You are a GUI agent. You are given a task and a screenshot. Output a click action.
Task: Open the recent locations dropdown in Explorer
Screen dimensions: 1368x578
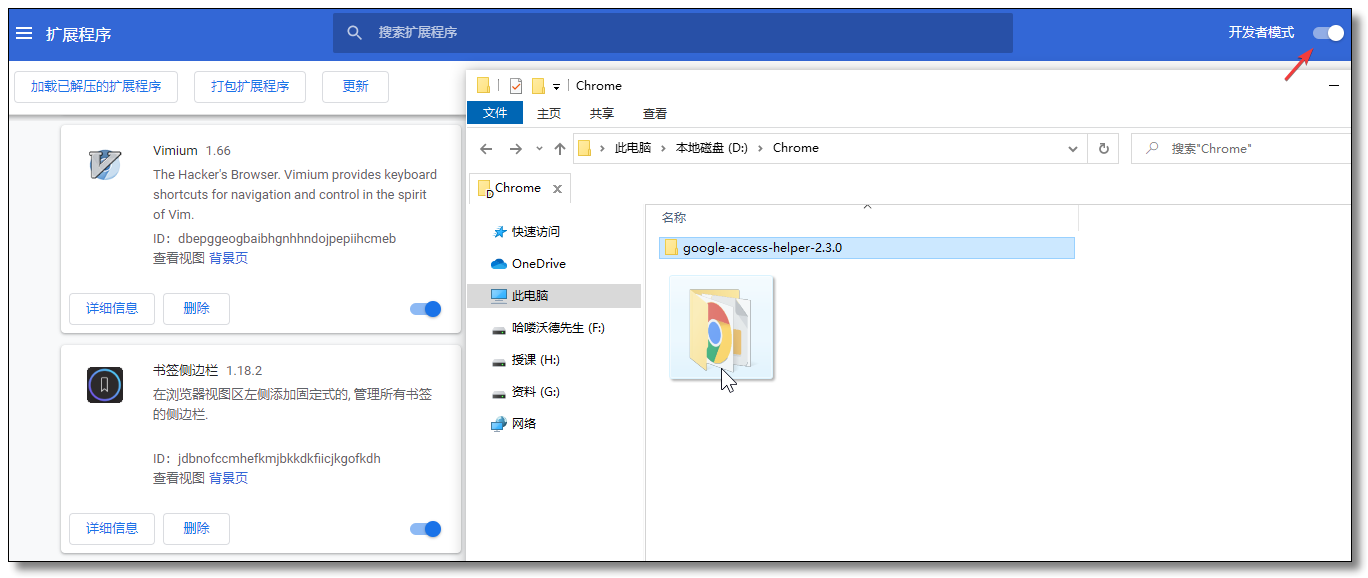539,148
